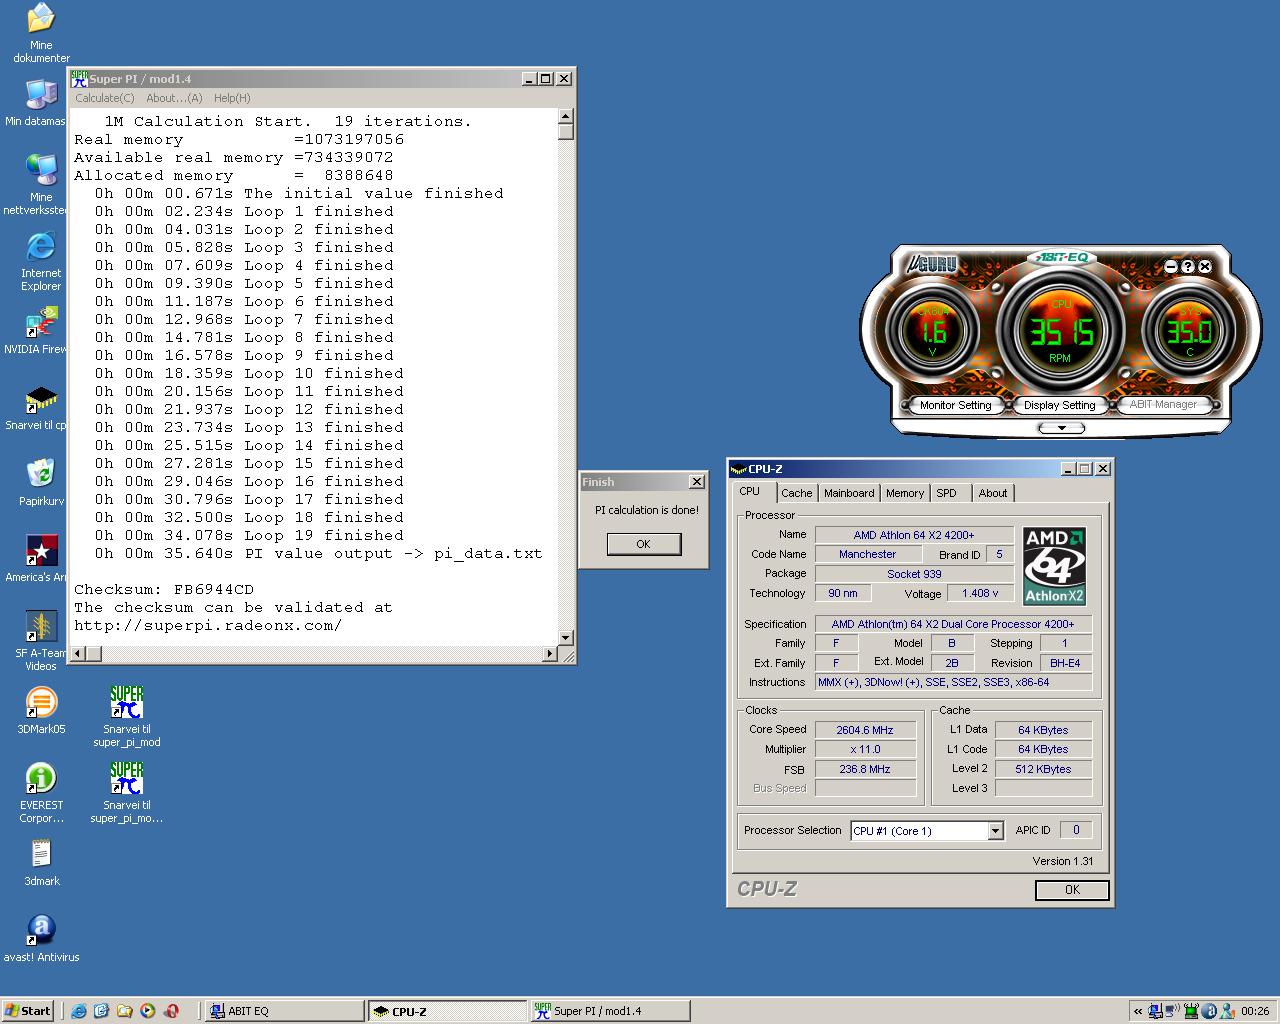This screenshot has height=1024, width=1280.
Task: Click the CK804 voltage gauge in ABIT EQ
Action: [933, 331]
